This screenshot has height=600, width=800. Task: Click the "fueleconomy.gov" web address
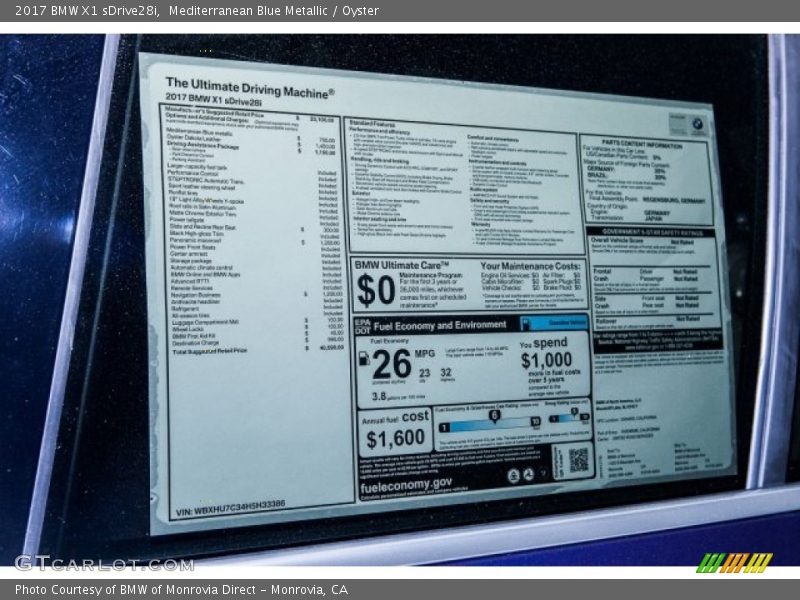pyautogui.click(x=406, y=485)
